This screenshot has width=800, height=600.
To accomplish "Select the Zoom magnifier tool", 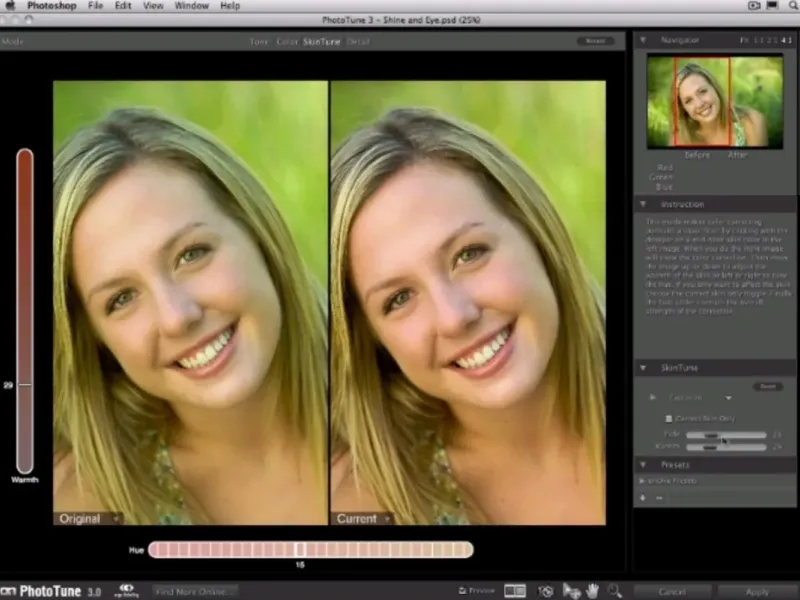I will 615,591.
